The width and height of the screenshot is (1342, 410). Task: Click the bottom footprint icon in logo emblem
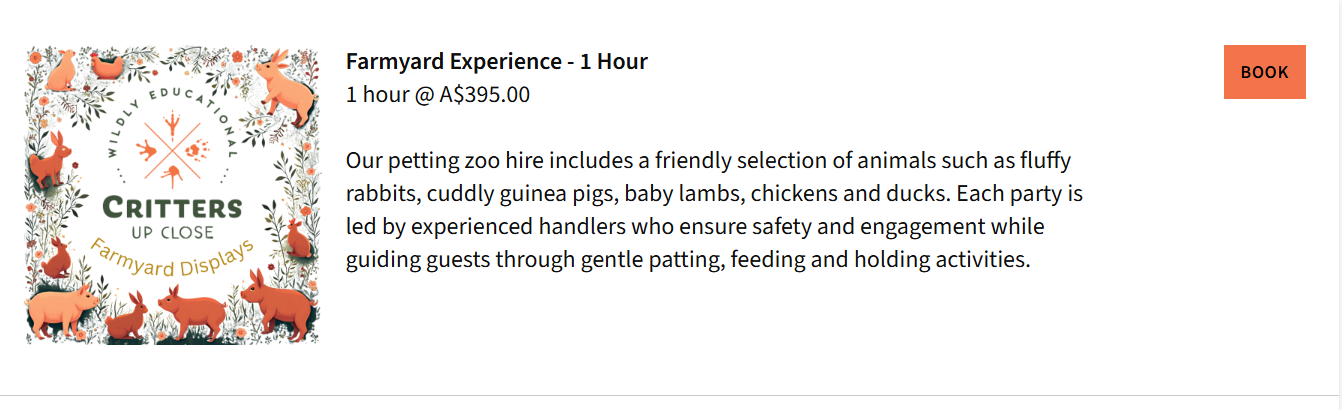click(x=173, y=176)
